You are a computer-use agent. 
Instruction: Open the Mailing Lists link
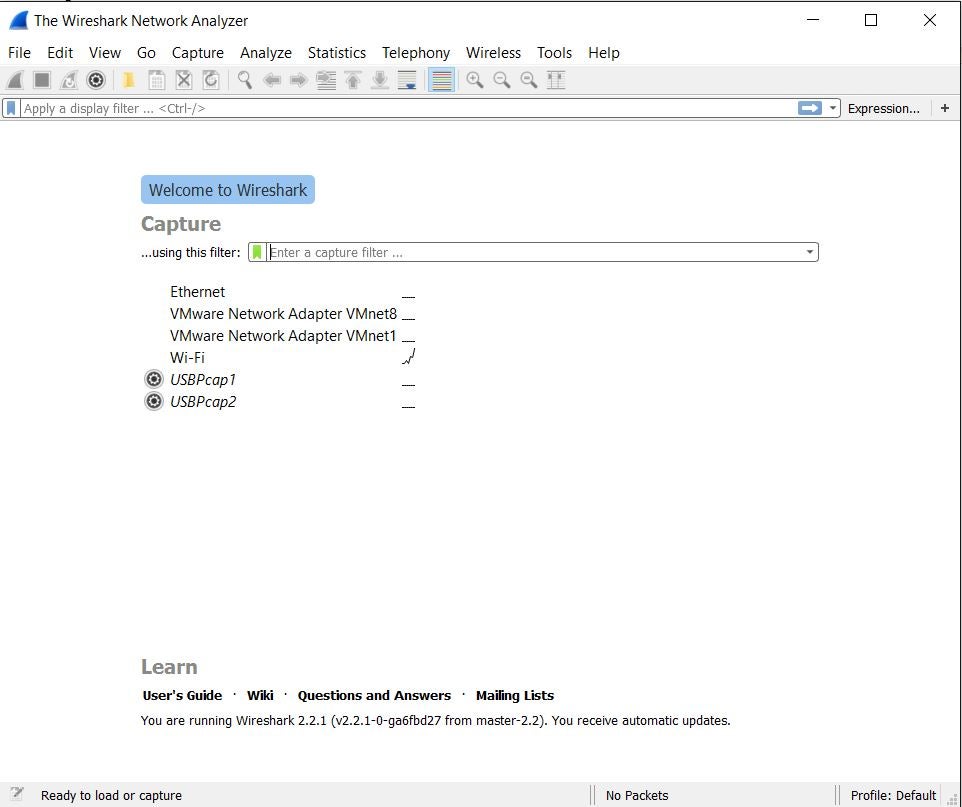point(515,696)
